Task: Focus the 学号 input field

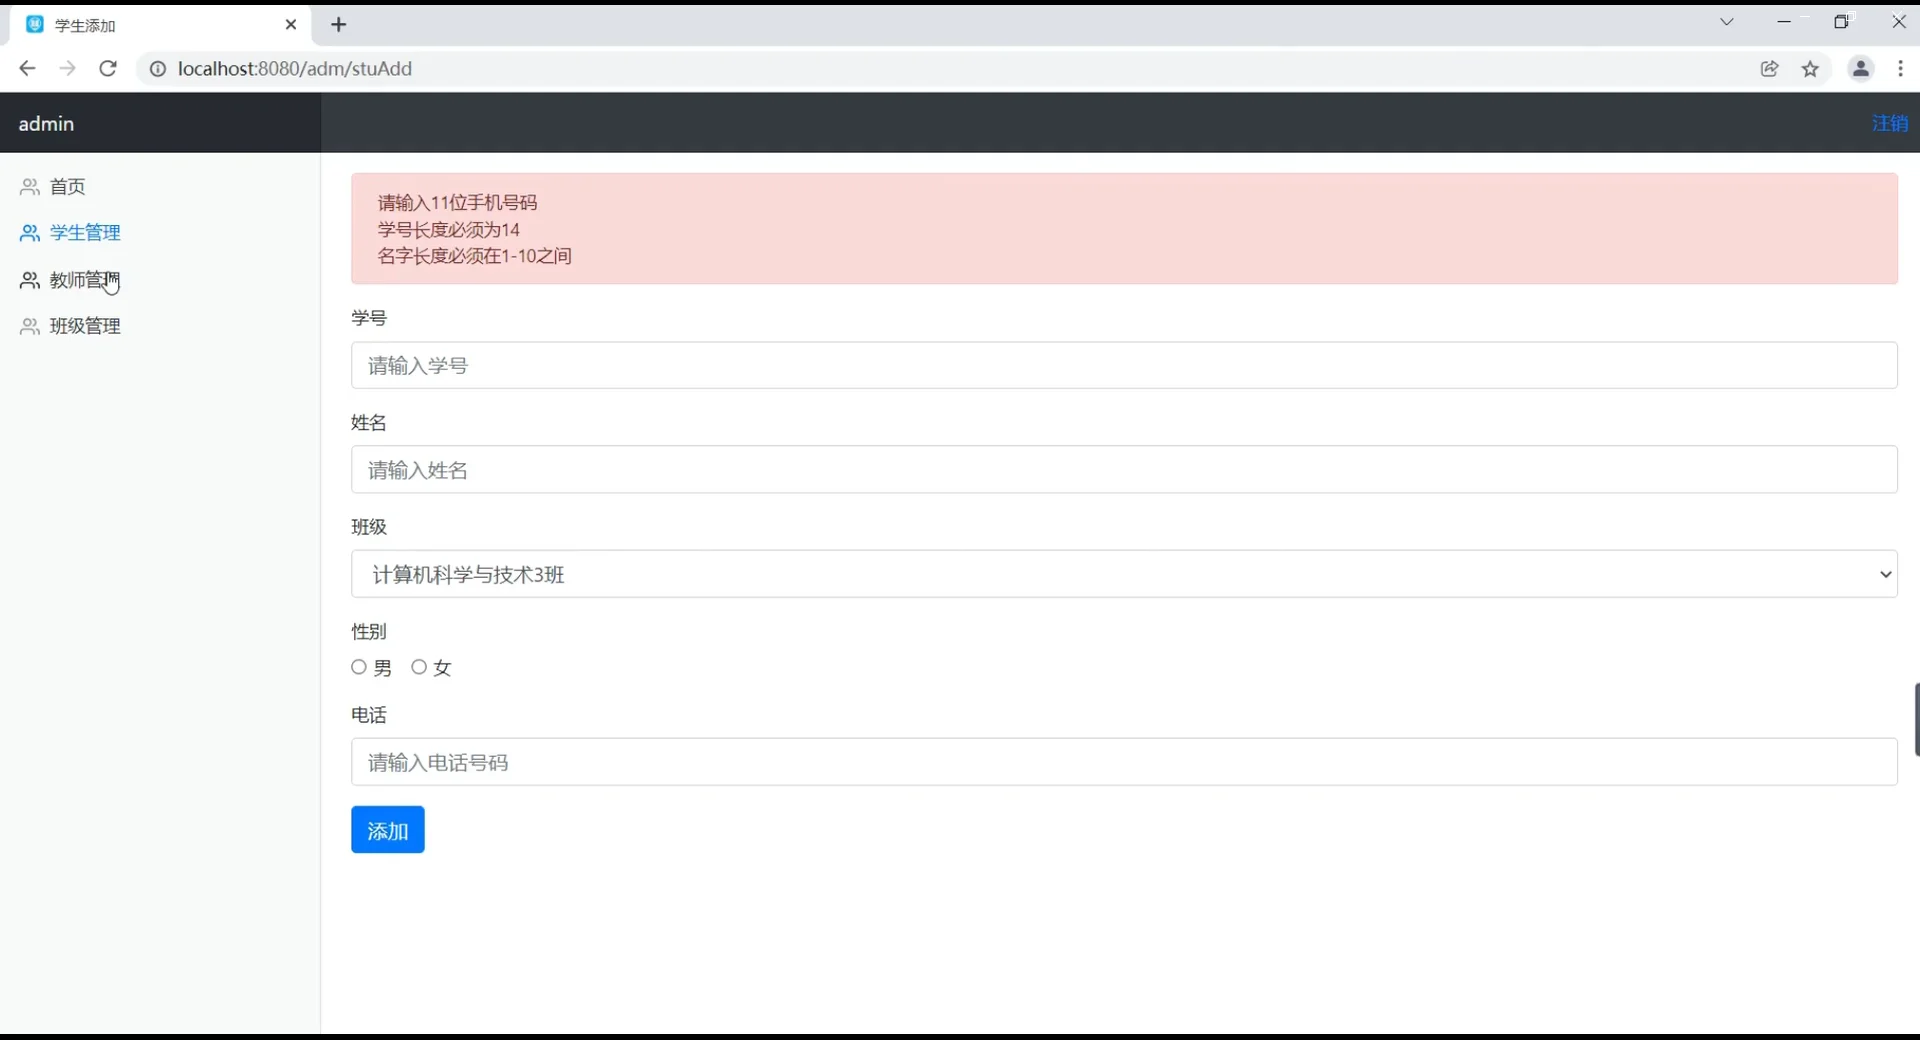Action: coord(1124,365)
